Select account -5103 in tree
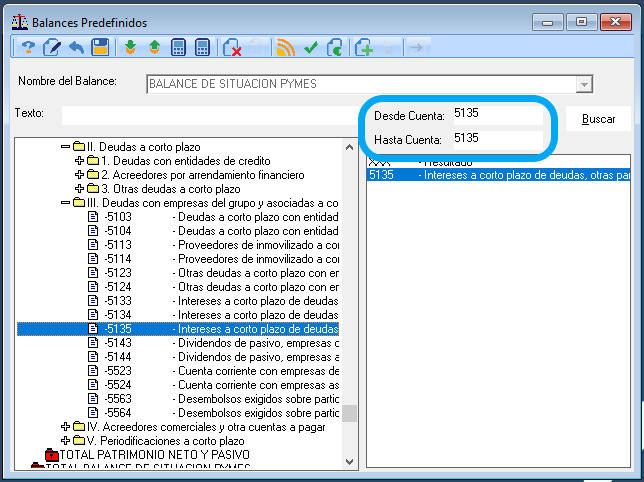Image resolution: width=644 pixels, height=482 pixels. pos(213,217)
